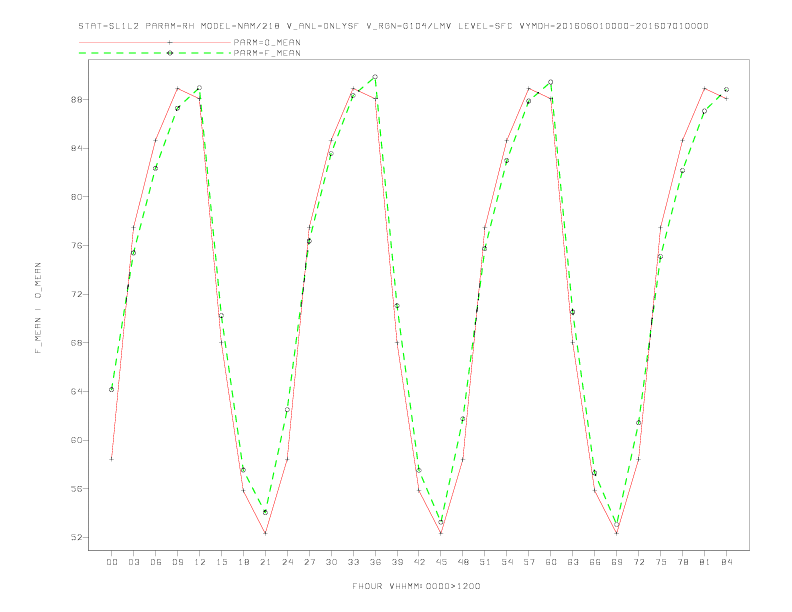Viewport: 792px width, 612px height.
Task: Click the x-axis tick label 54
Action: (x=507, y=562)
